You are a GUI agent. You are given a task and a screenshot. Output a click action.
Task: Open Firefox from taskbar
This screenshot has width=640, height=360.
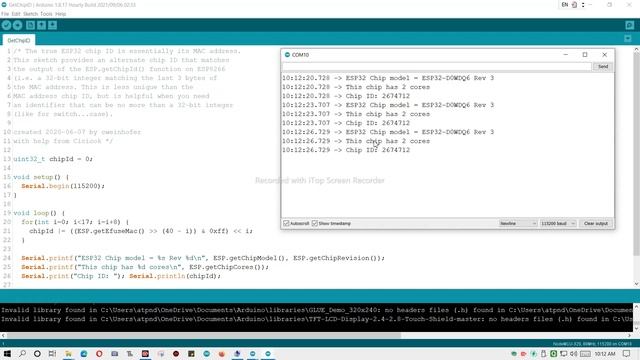[222, 353]
